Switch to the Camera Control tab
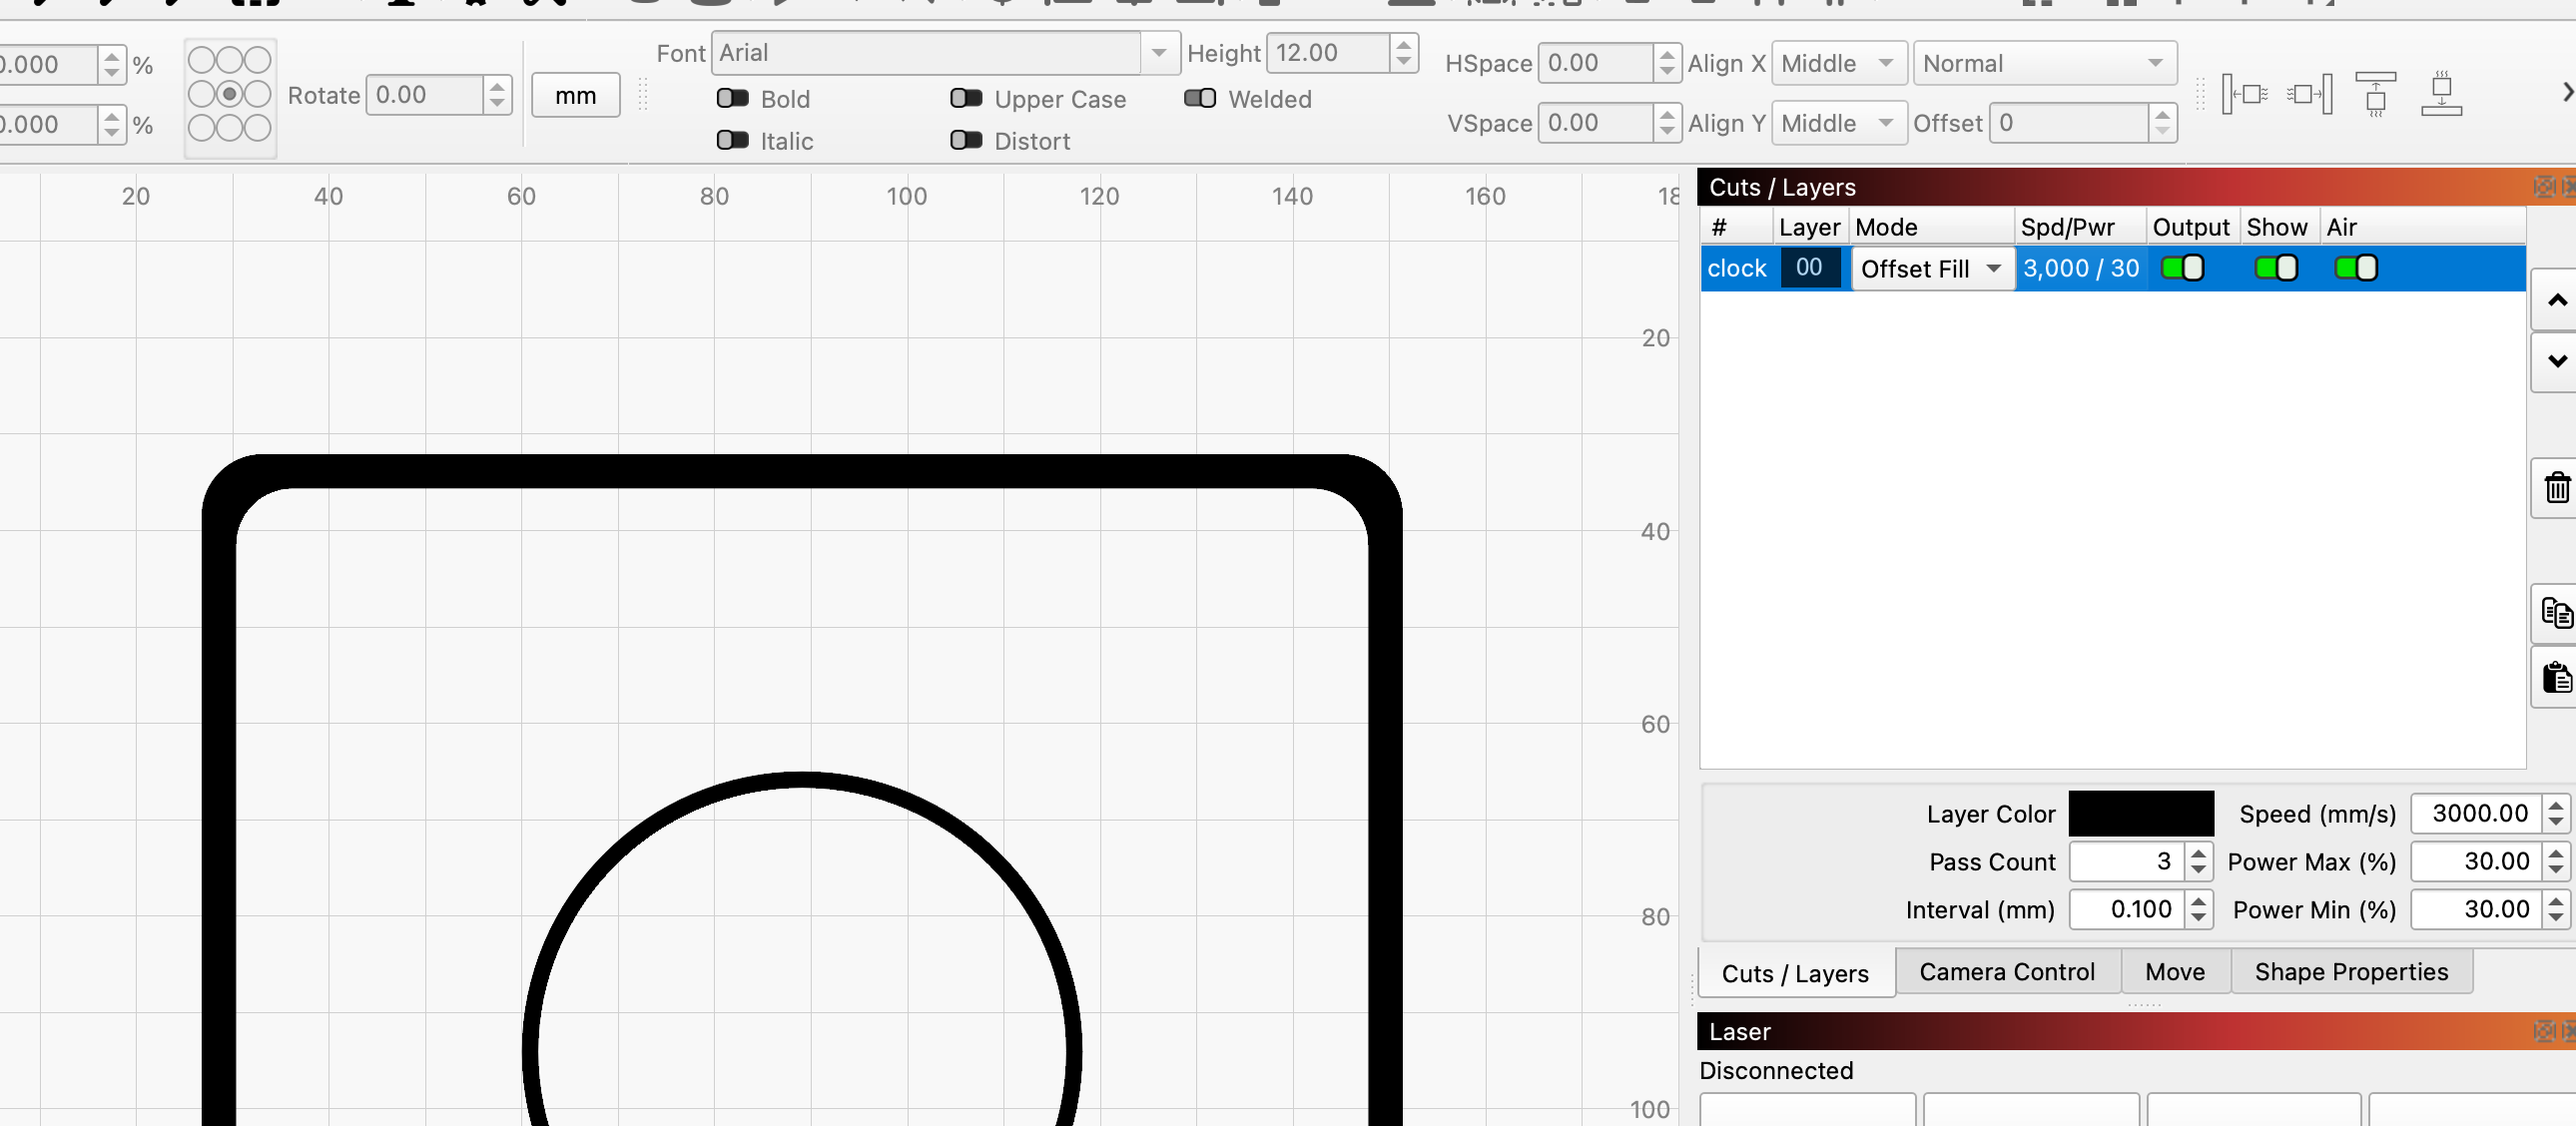 click(2006, 972)
